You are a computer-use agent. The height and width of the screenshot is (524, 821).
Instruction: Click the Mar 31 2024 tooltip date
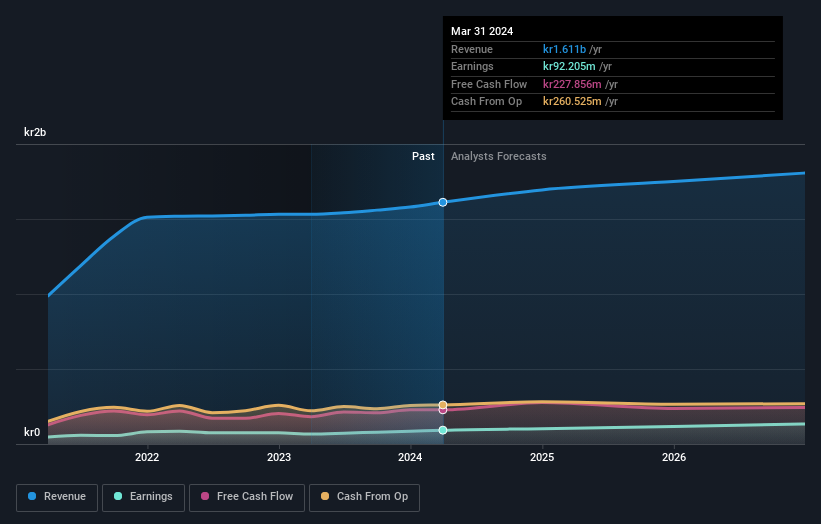click(x=482, y=31)
